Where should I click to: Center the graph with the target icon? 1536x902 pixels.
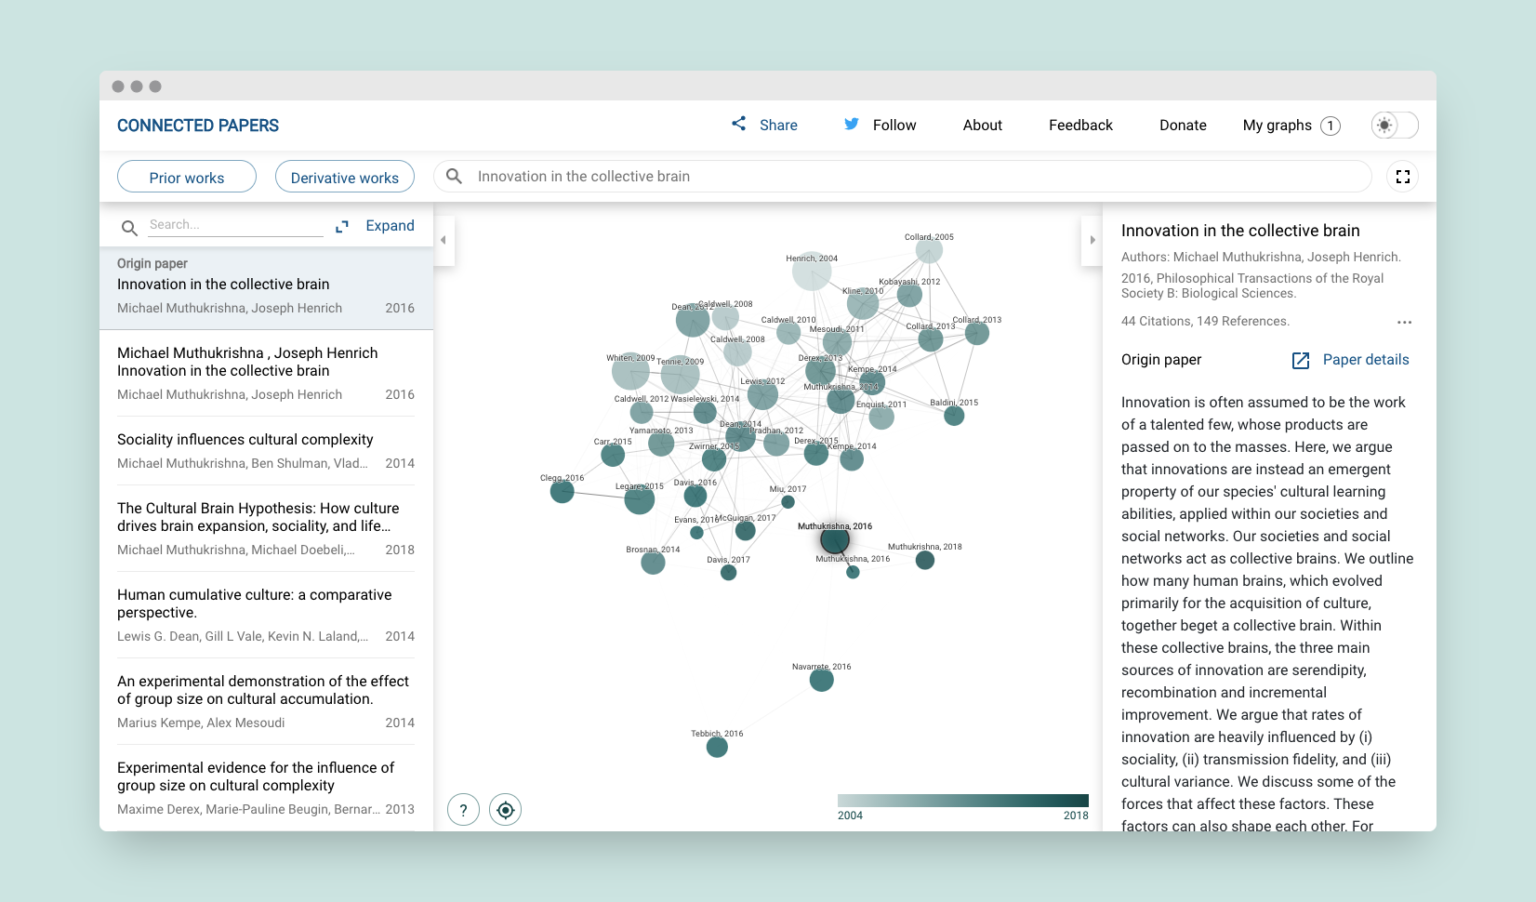[x=505, y=809]
